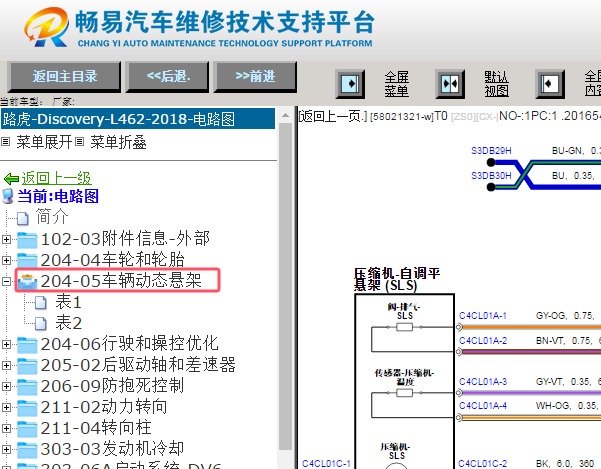Image resolution: width=601 pixels, height=469 pixels.
Task: Click the 压缩机-自调平悬架 (SLS) component title
Action: [x=397, y=279]
